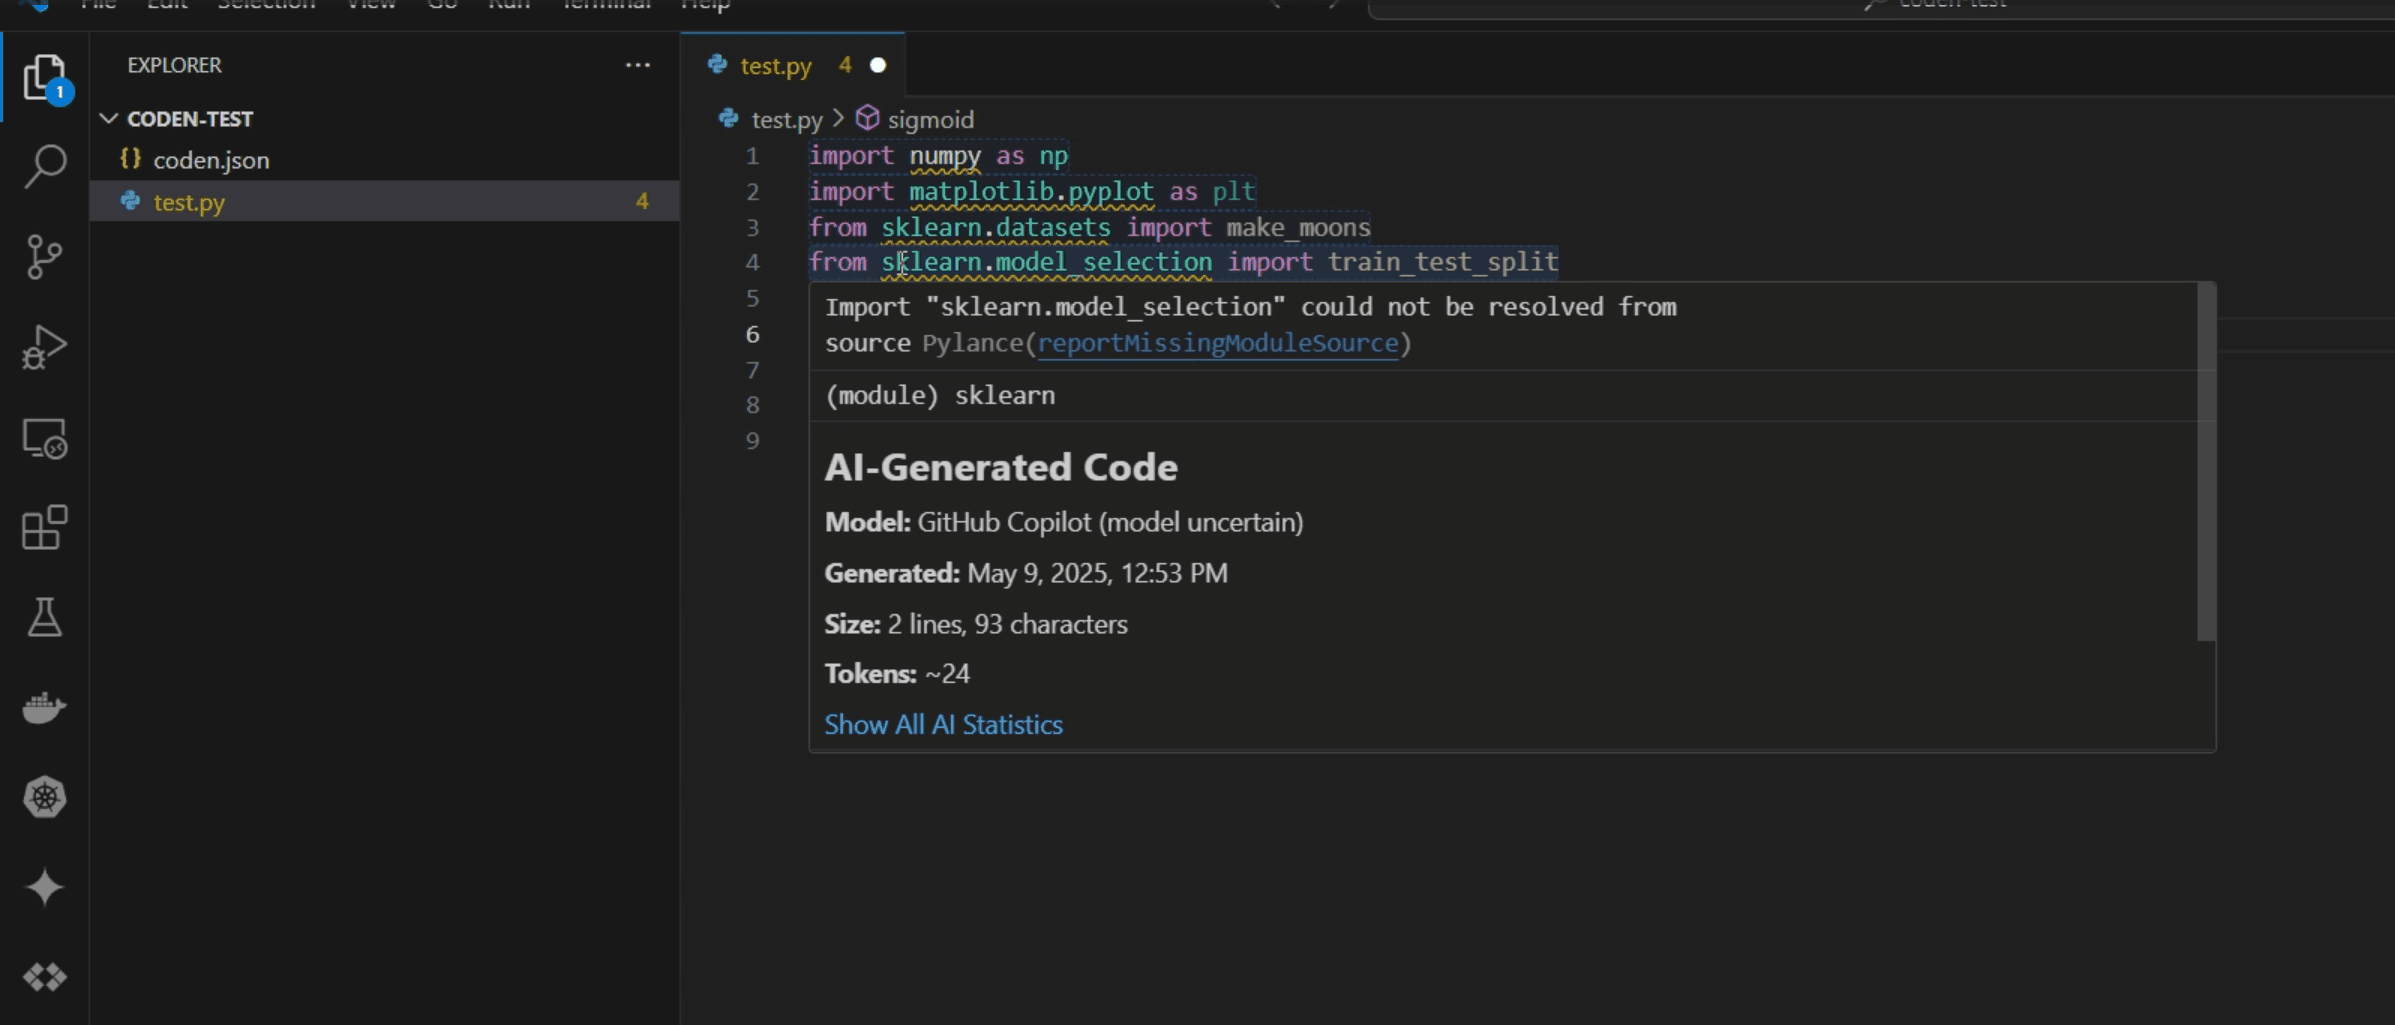Open the sparkle AI assistant icon
Viewport: 2395px width, 1025px height.
[45, 887]
